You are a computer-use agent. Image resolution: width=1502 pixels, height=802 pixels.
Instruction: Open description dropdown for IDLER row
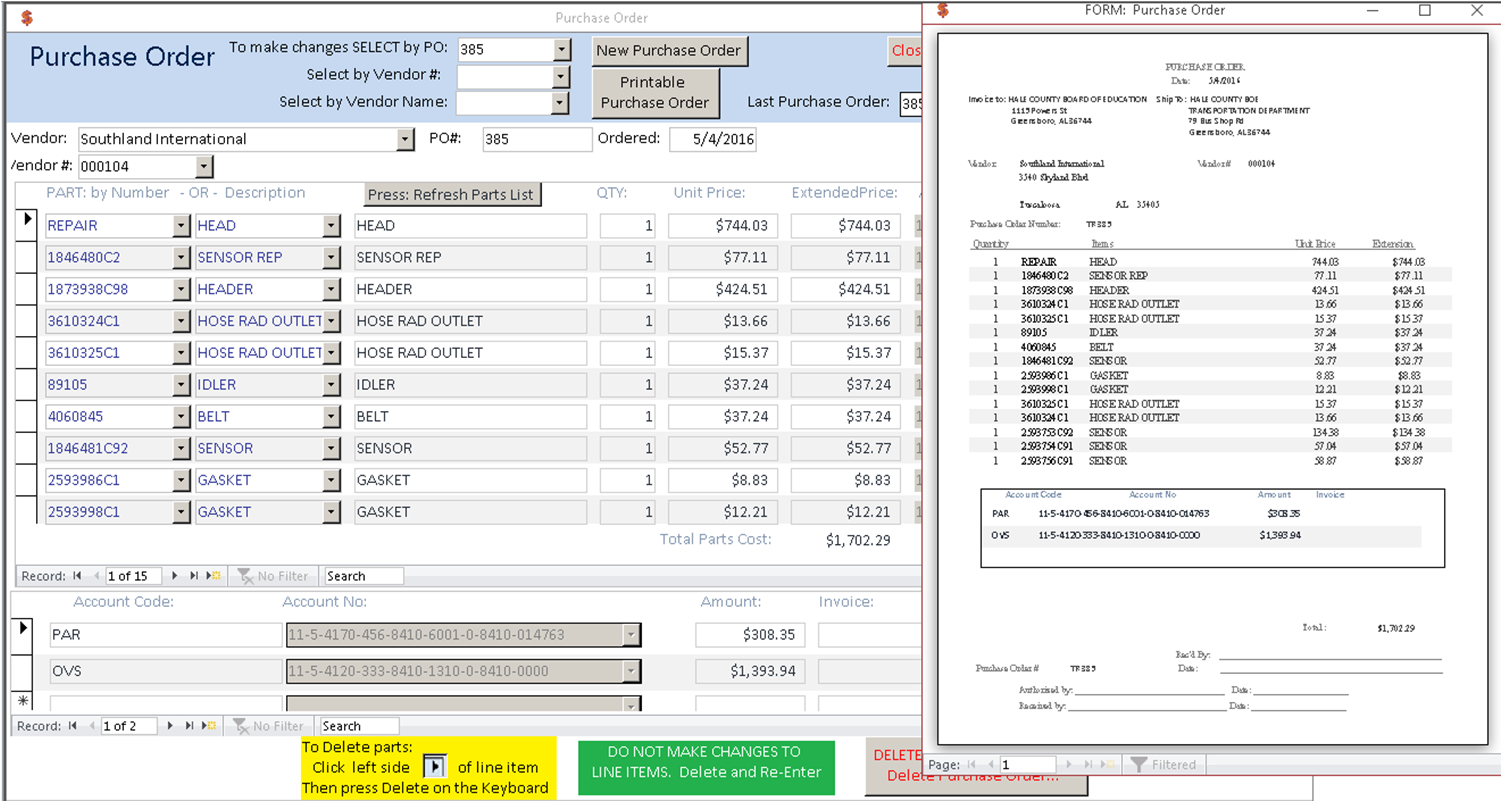pos(332,385)
